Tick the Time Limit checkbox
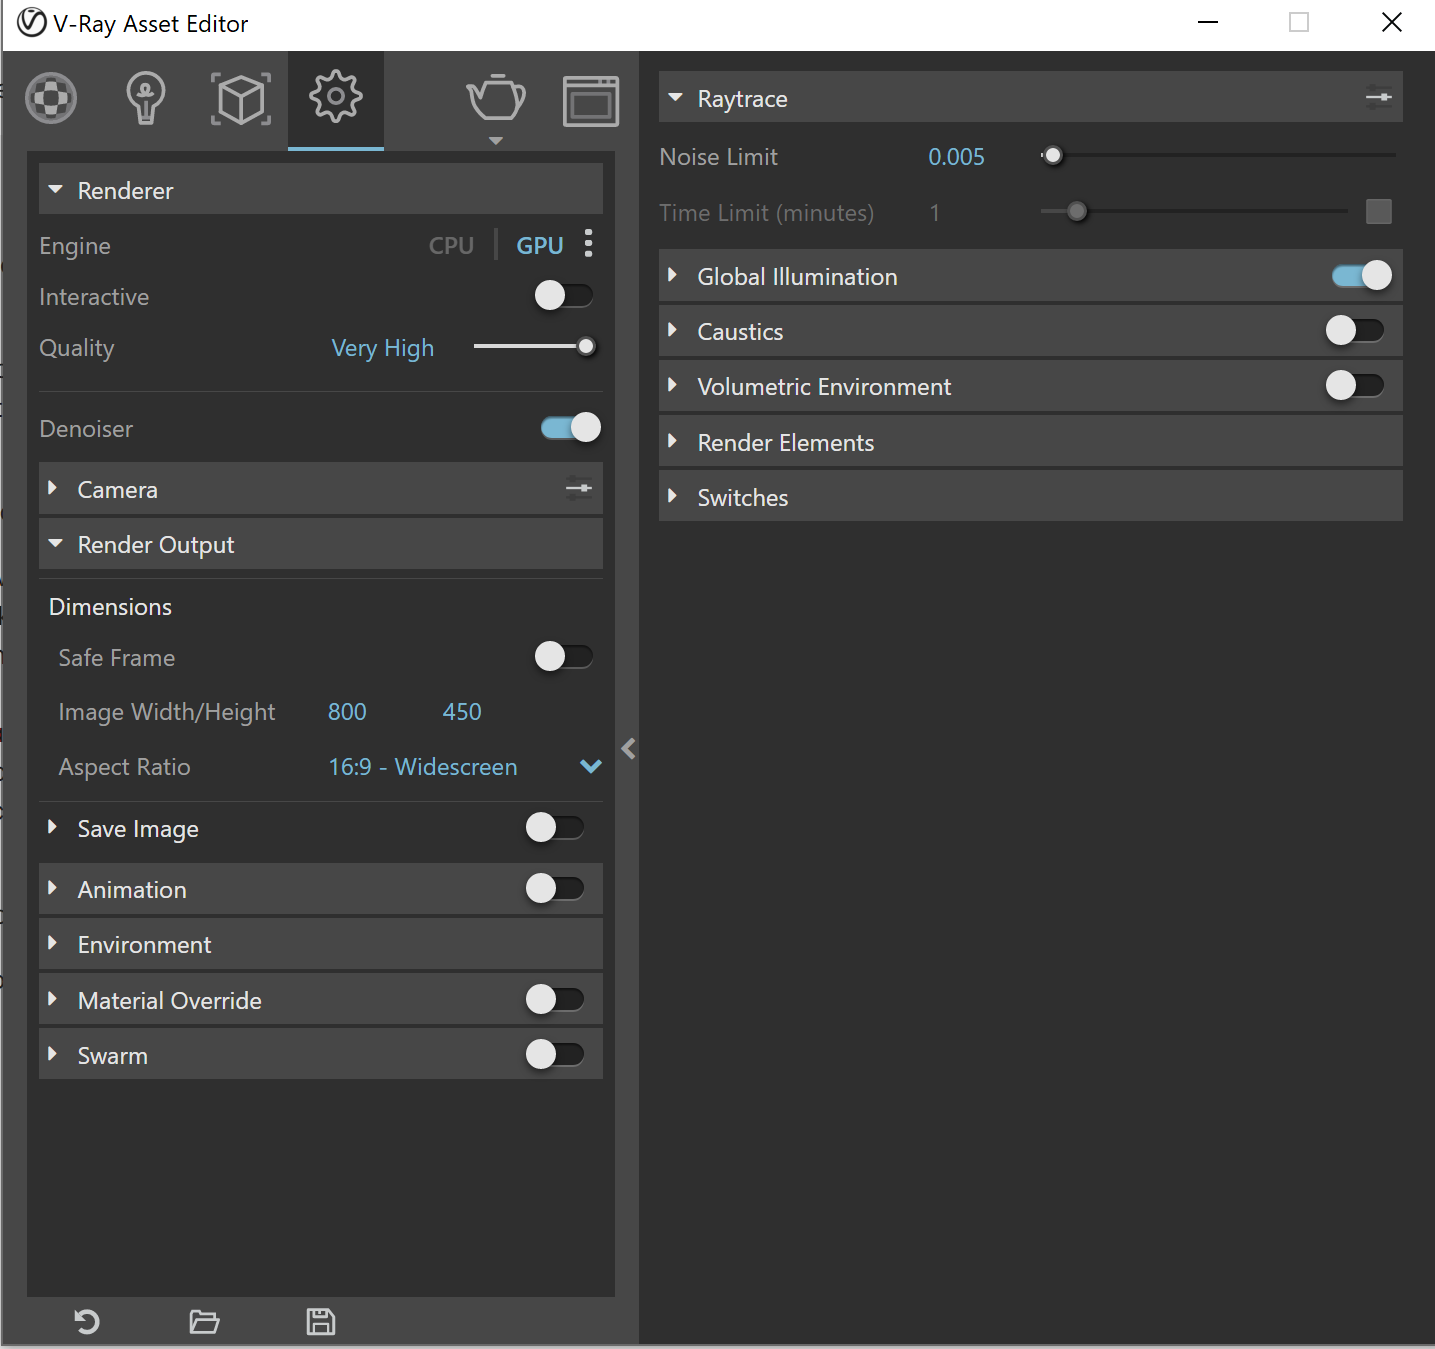Viewport: 1435px width, 1349px height. click(x=1379, y=211)
